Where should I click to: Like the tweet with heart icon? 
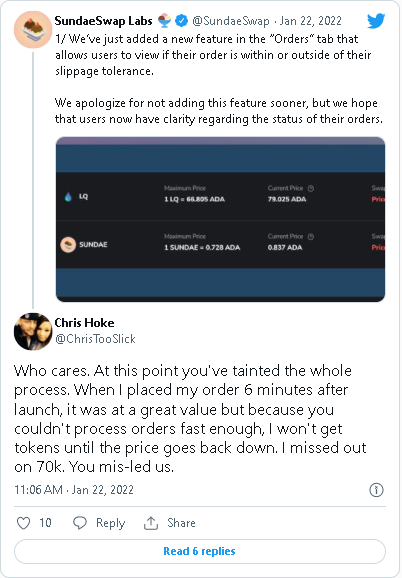pos(24,523)
